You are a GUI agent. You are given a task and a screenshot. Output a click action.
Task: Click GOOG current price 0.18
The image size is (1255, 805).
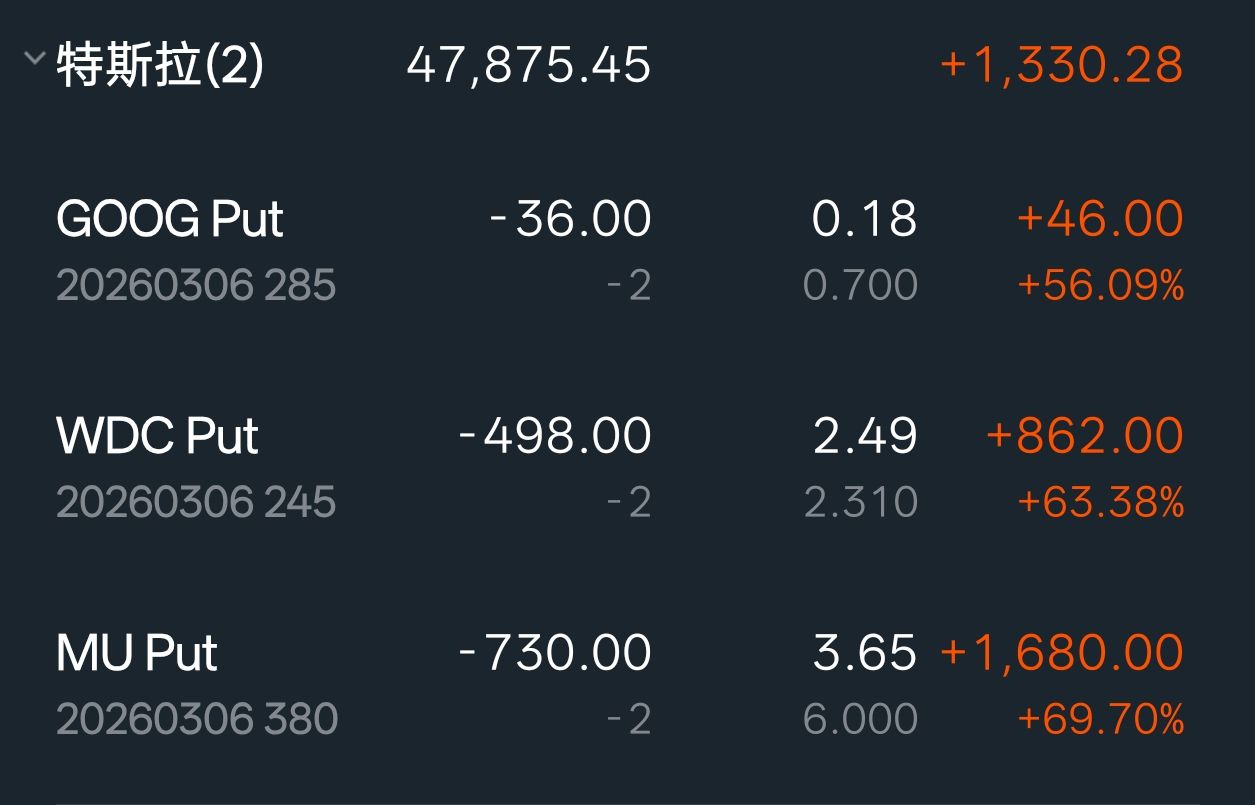(864, 219)
